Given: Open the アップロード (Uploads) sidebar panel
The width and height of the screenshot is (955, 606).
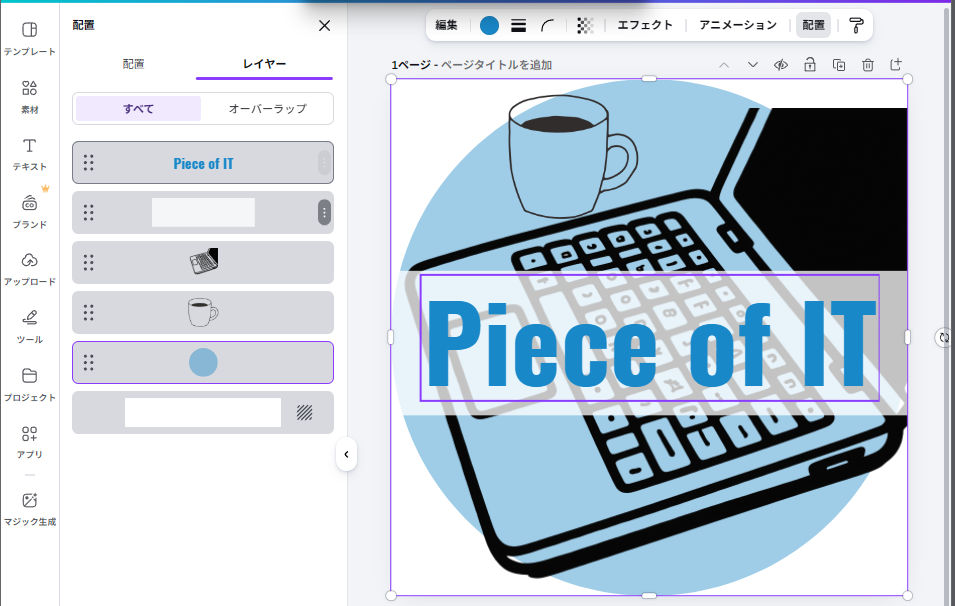Looking at the screenshot, I should 29,268.
